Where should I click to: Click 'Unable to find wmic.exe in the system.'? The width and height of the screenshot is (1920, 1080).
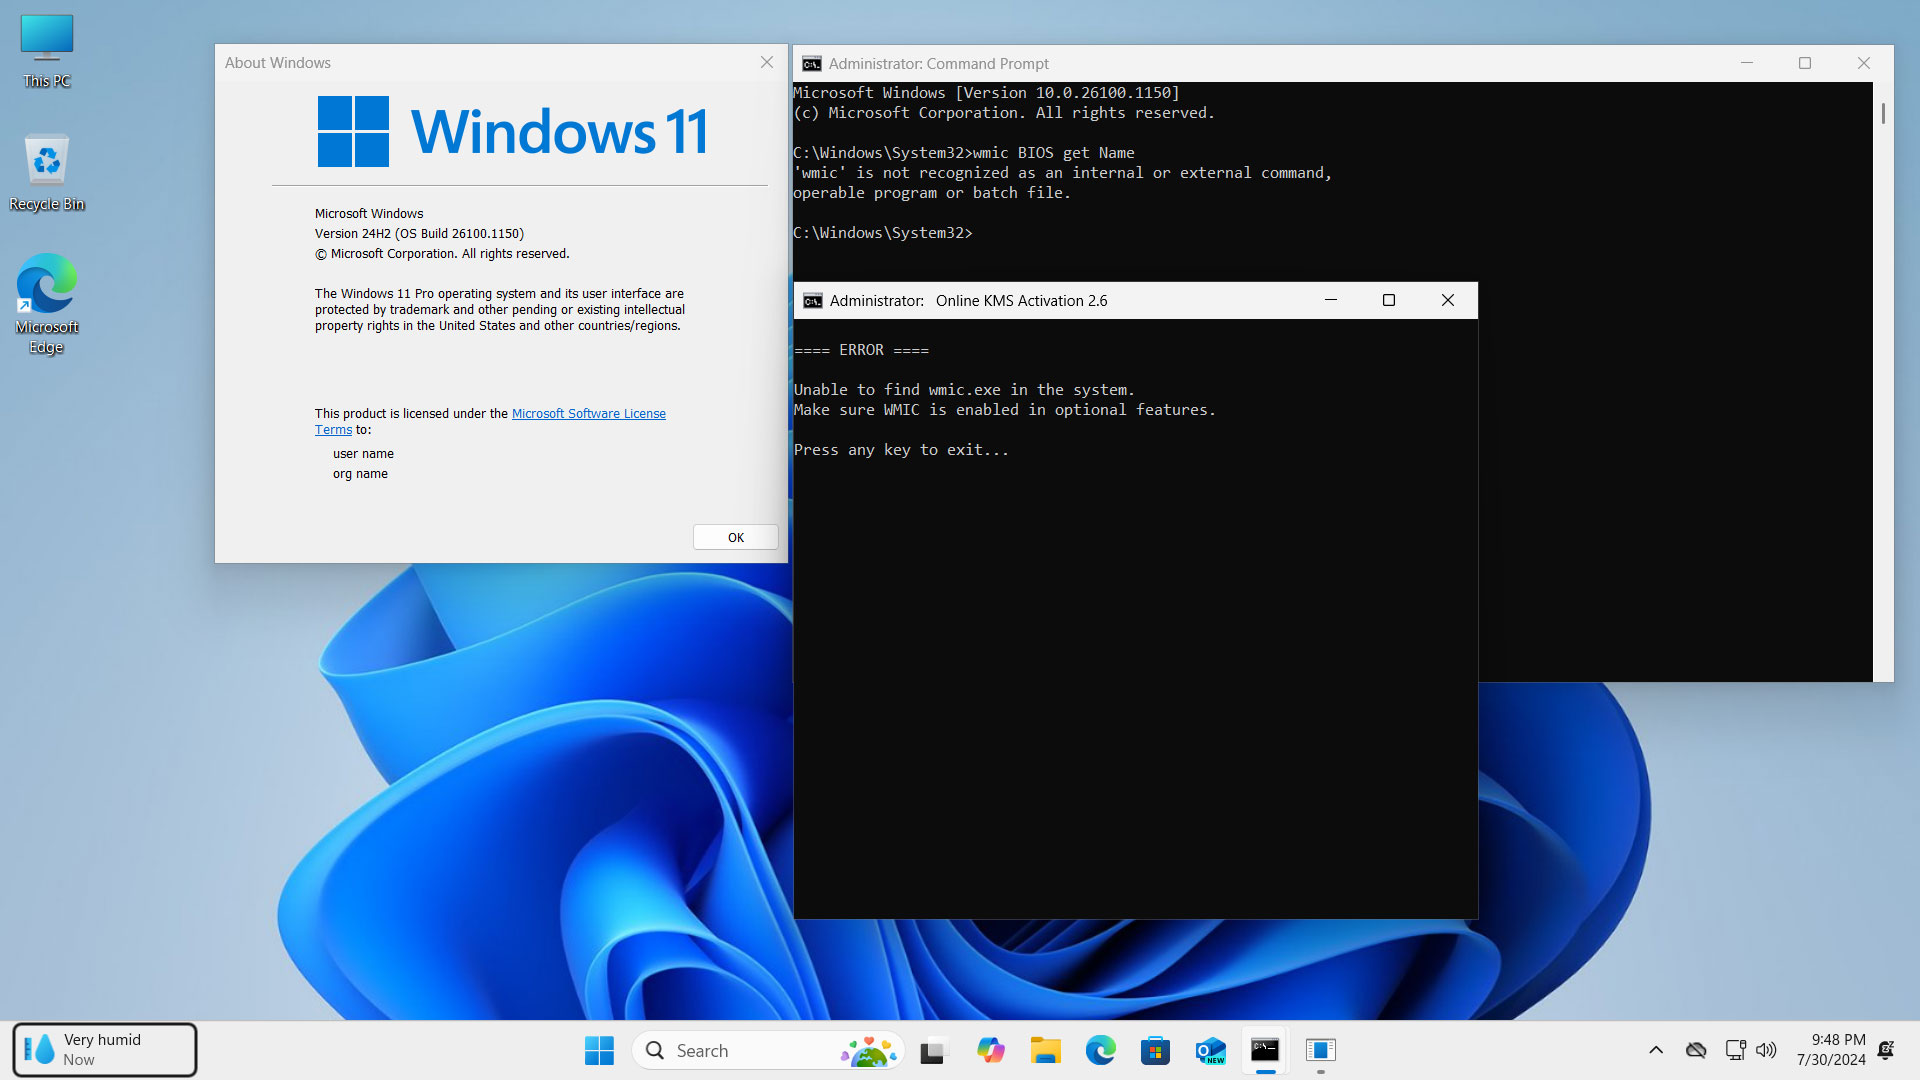tap(964, 390)
